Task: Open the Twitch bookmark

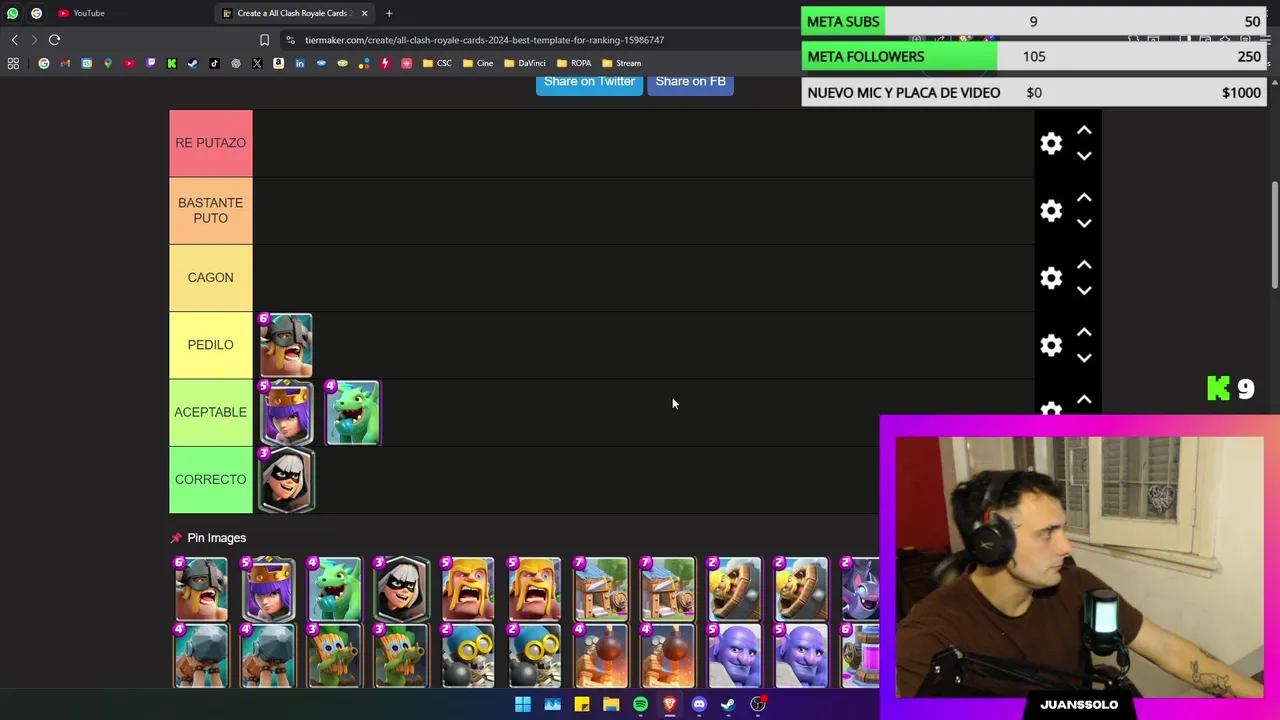Action: pyautogui.click(x=150, y=63)
